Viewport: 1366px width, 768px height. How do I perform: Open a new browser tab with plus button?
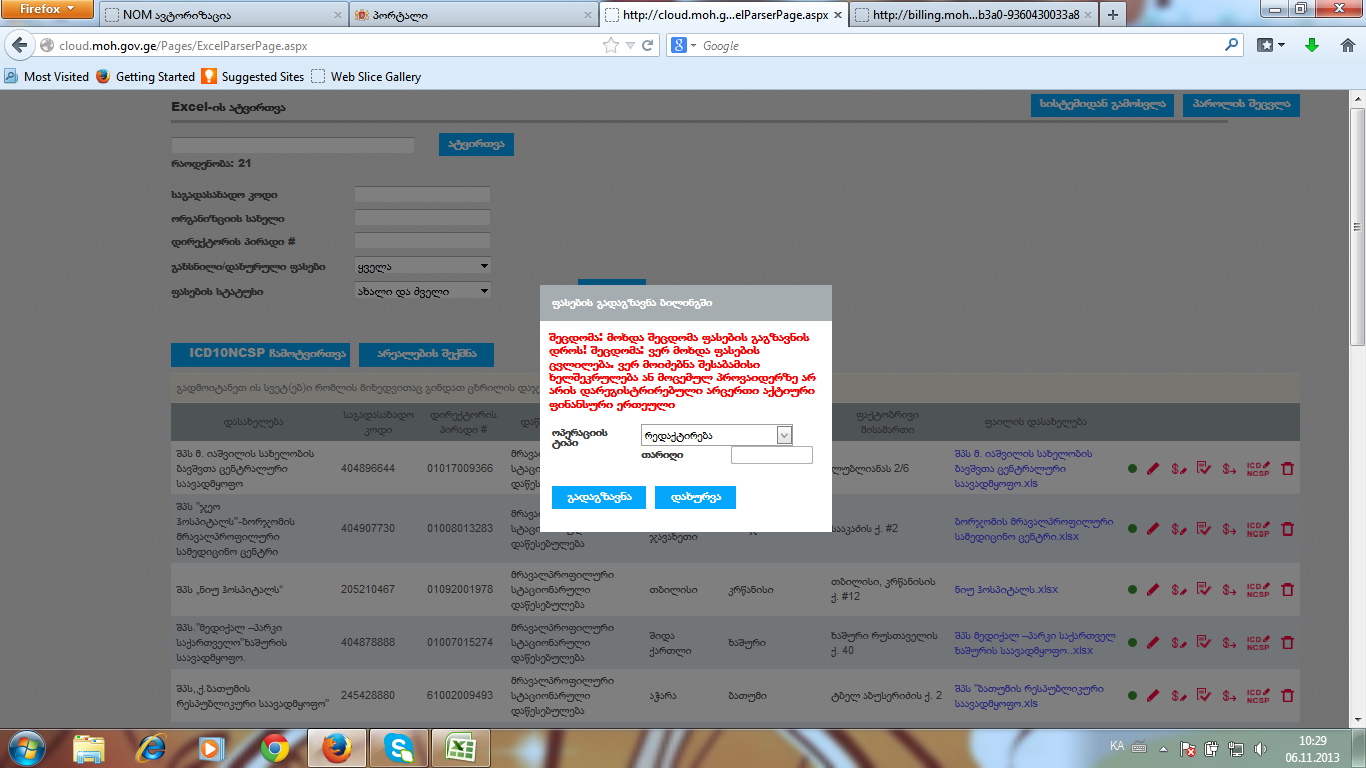[1112, 15]
